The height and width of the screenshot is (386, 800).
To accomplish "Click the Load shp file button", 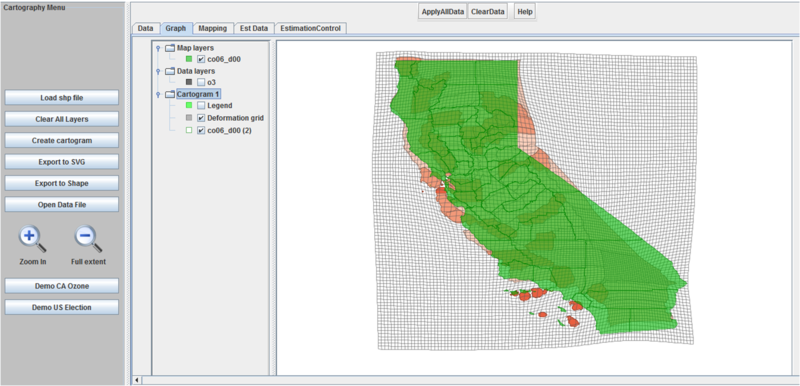I will 62,97.
